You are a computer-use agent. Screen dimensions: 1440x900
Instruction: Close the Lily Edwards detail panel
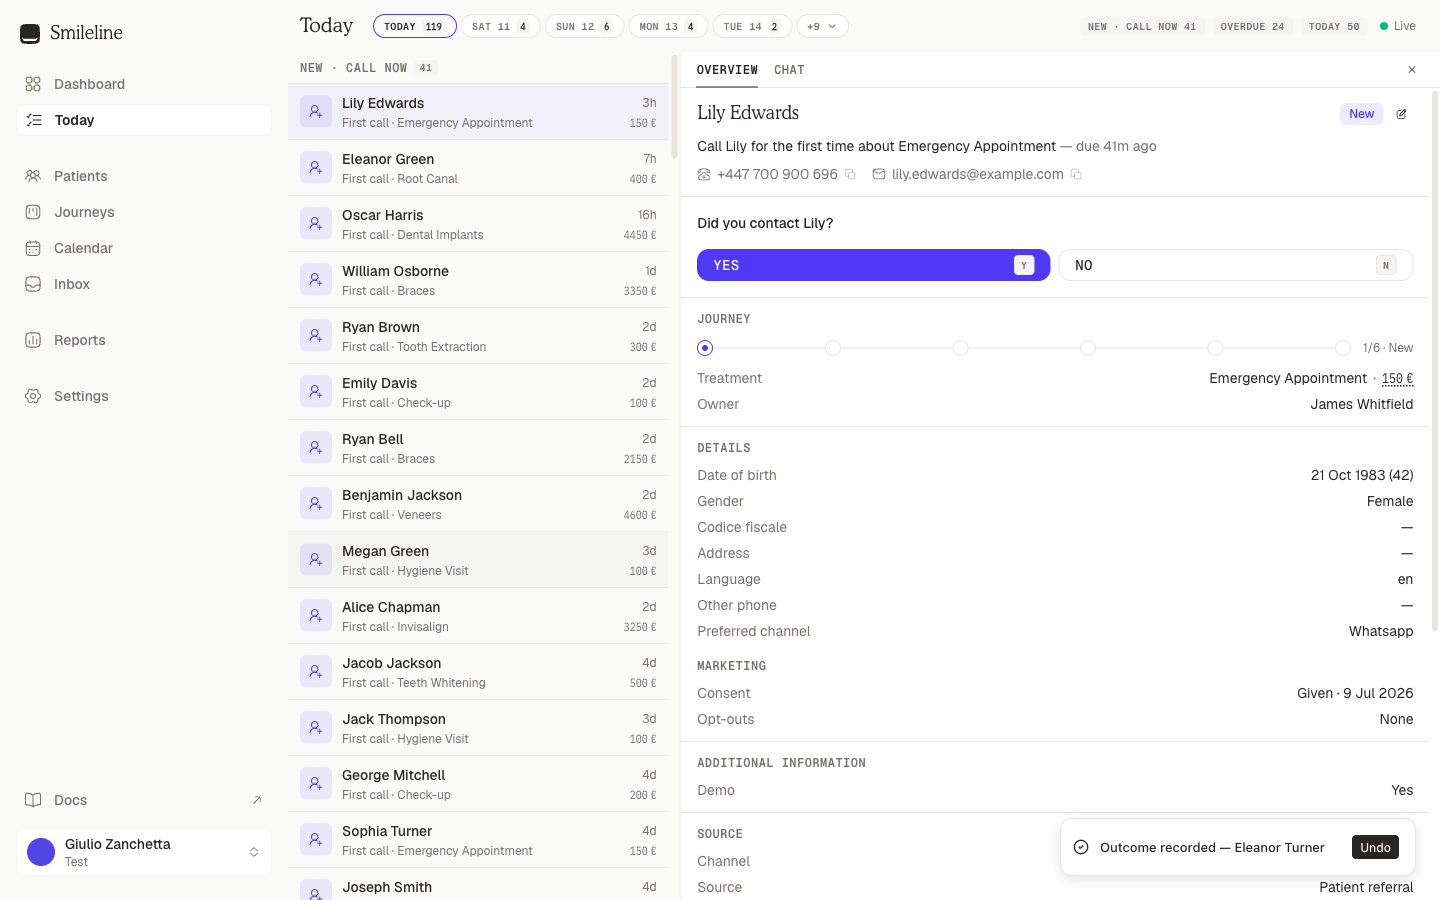click(1412, 70)
